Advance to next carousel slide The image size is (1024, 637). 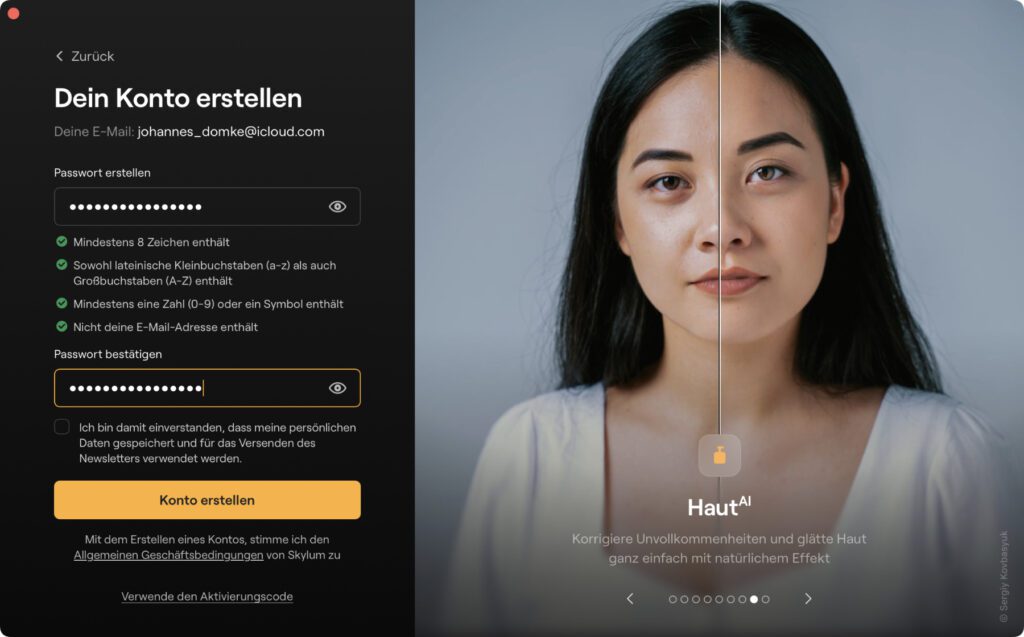tap(808, 598)
